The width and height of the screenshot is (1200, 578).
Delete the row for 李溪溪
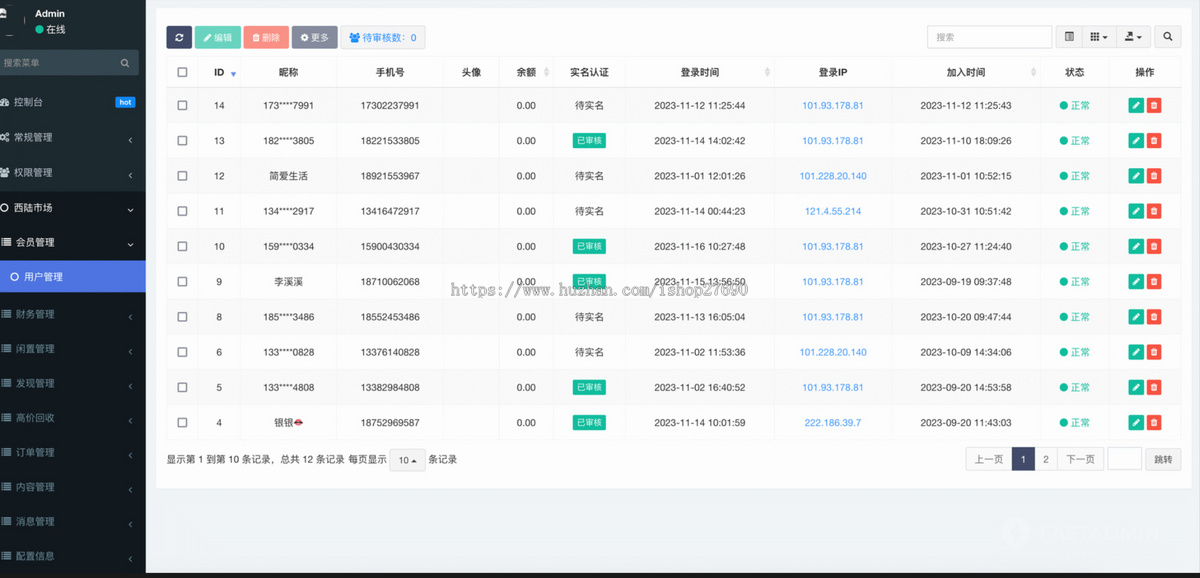pyautogui.click(x=1154, y=282)
